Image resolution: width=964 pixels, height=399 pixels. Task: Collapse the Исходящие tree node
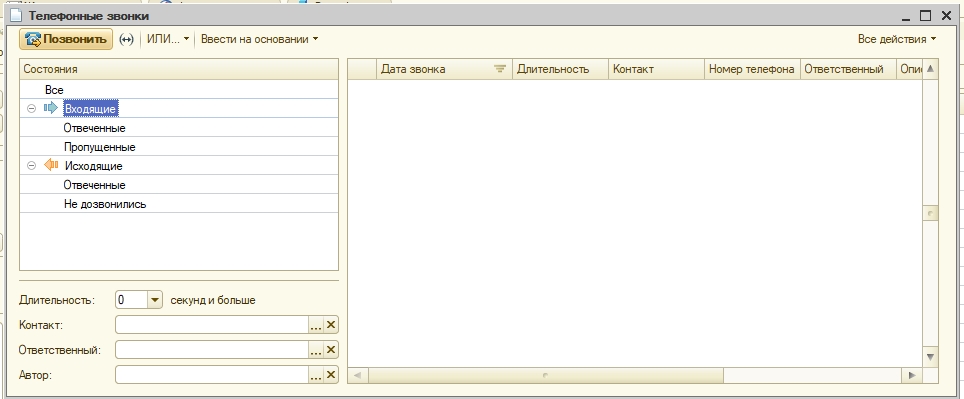point(31,166)
